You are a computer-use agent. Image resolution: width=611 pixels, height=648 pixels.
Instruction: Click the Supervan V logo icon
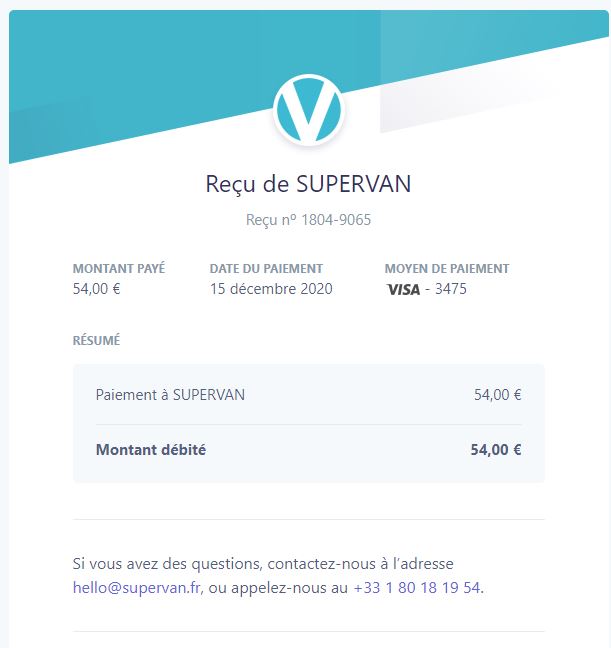308,110
